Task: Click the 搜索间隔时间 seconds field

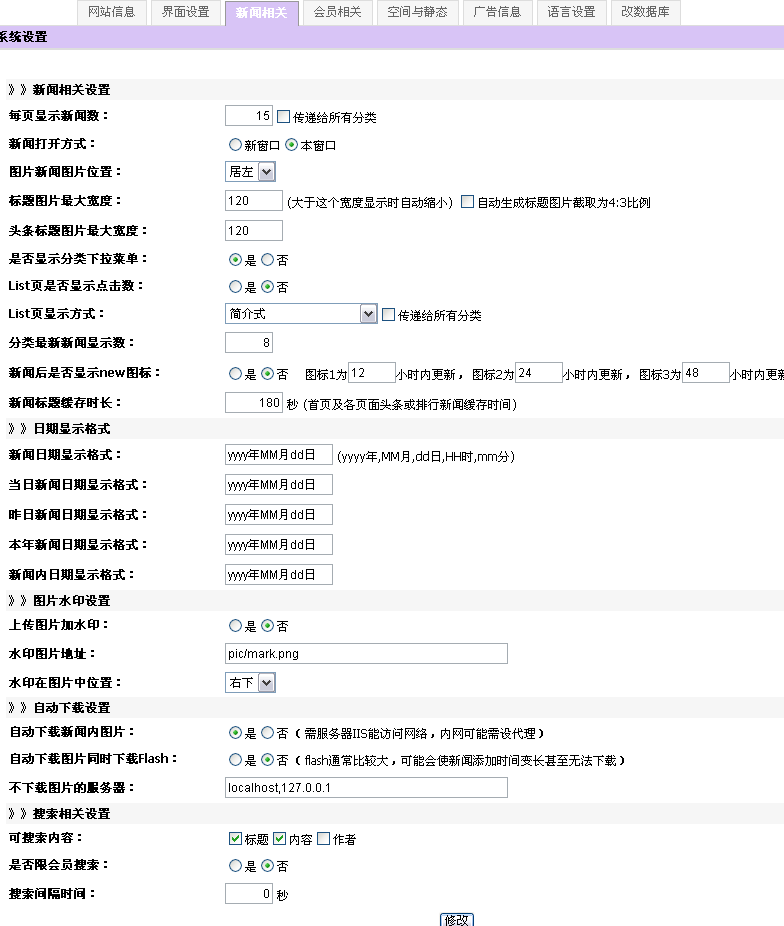Action: [x=249, y=894]
